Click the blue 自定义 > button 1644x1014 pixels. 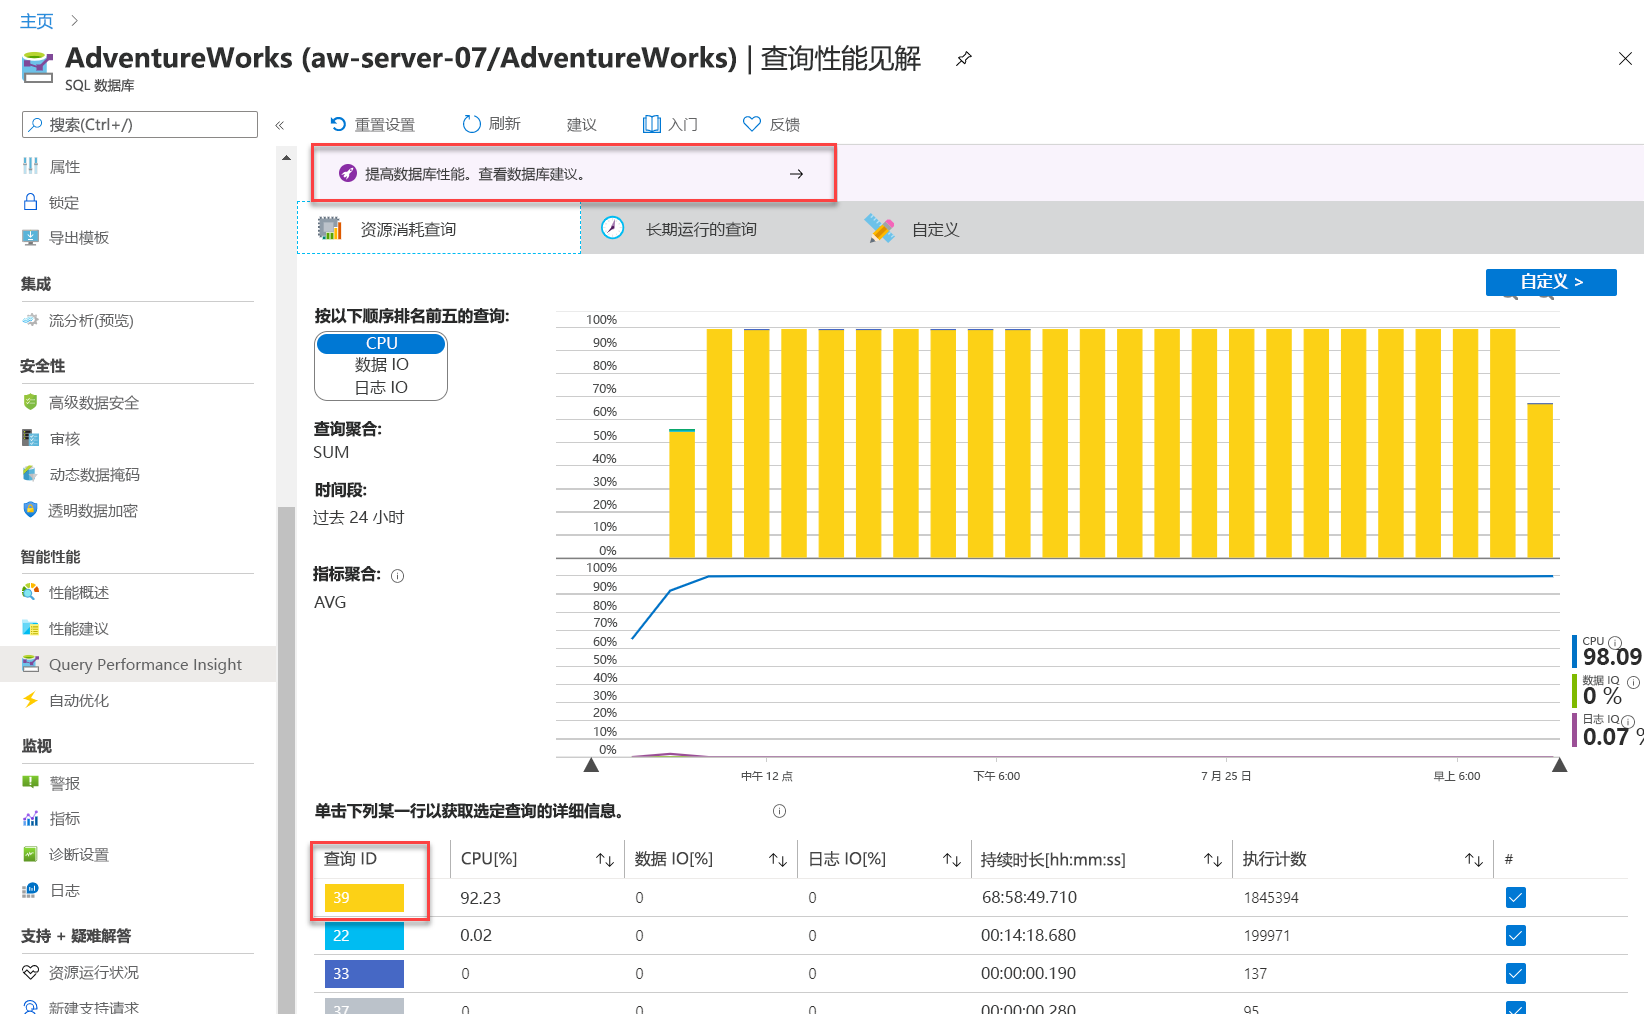pos(1551,282)
